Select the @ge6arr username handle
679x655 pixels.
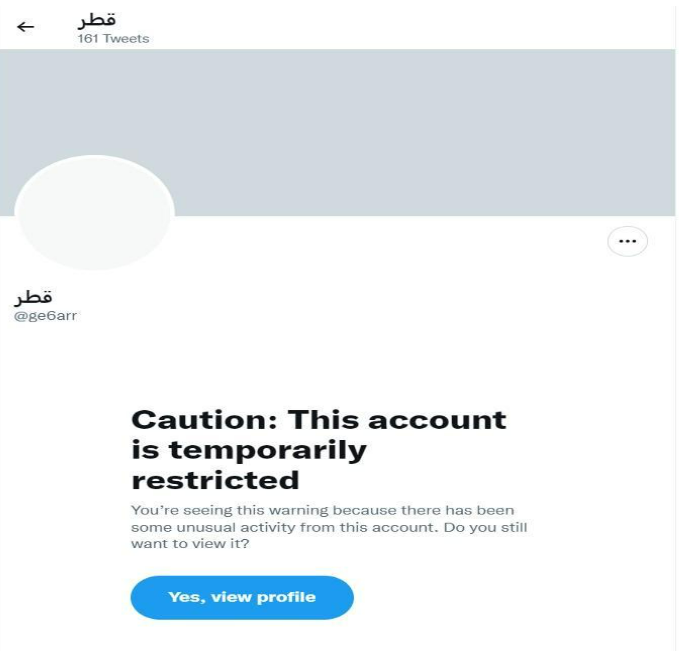click(45, 316)
